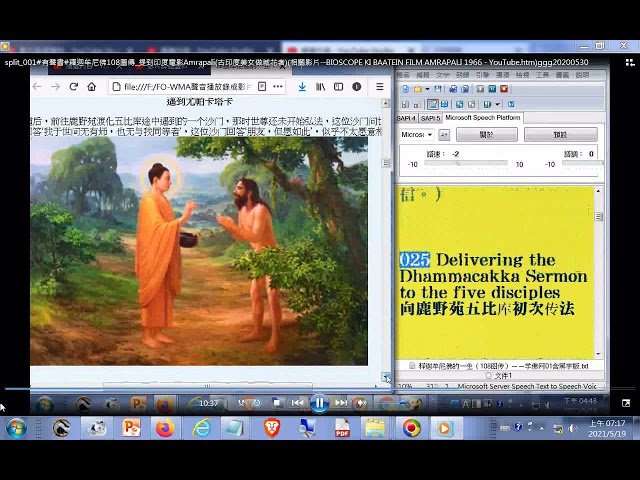Open Windows Start menu
640x480 pixels.
coord(16,428)
